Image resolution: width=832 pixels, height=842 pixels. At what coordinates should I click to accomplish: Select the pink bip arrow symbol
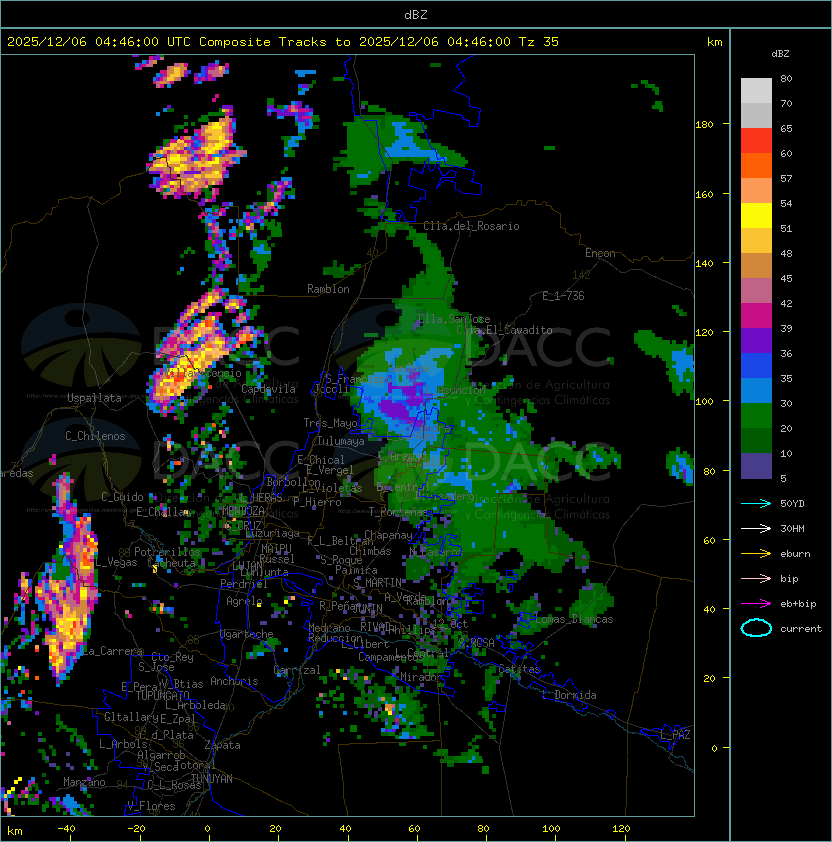757,578
